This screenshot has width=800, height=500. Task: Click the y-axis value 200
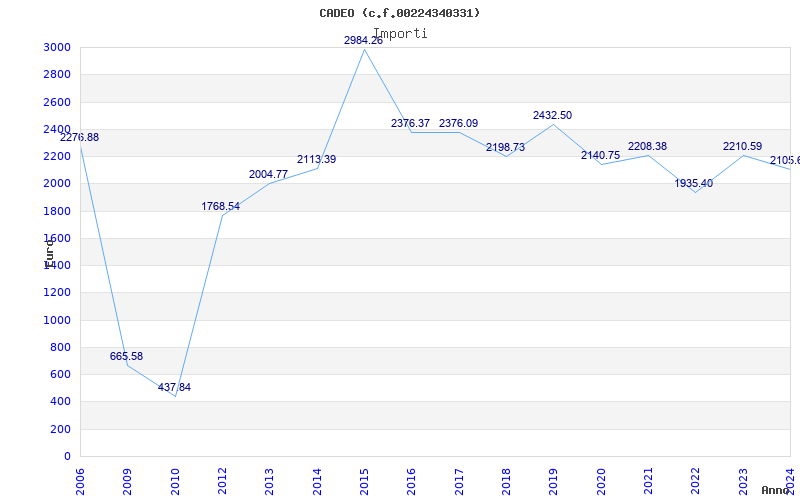click(x=60, y=430)
